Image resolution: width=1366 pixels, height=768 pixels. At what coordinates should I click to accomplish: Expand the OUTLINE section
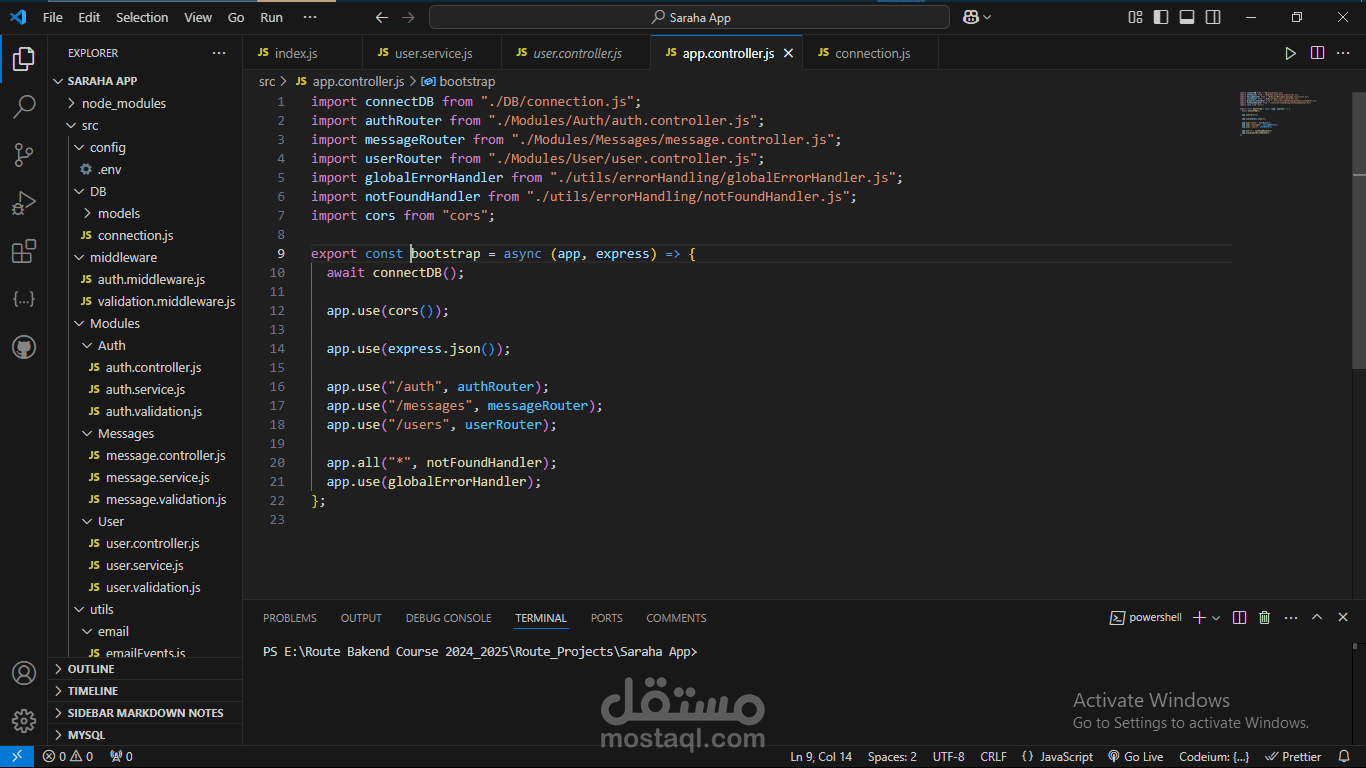pyautogui.click(x=146, y=669)
